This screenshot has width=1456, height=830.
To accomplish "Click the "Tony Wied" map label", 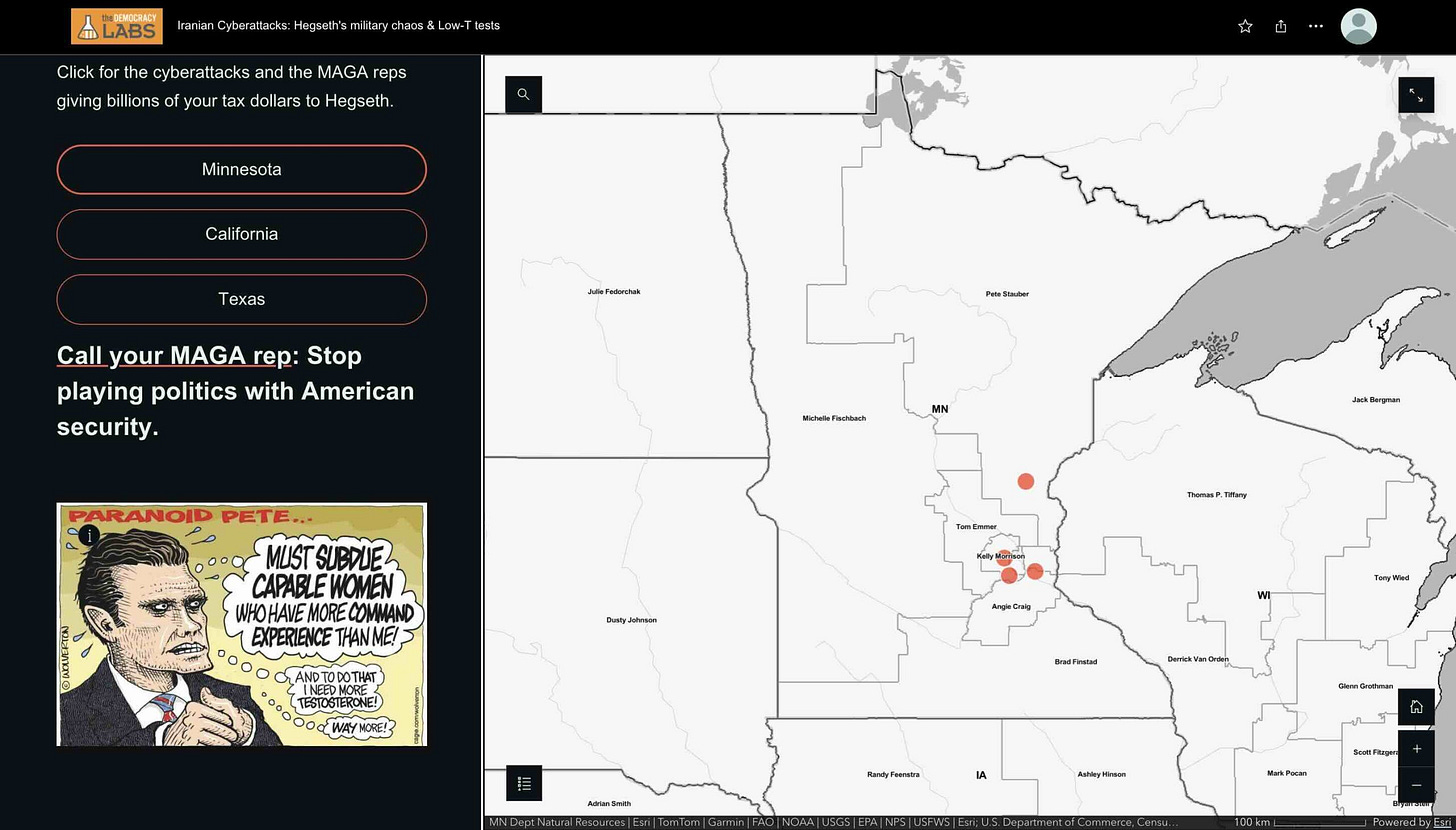I will pyautogui.click(x=1392, y=578).
